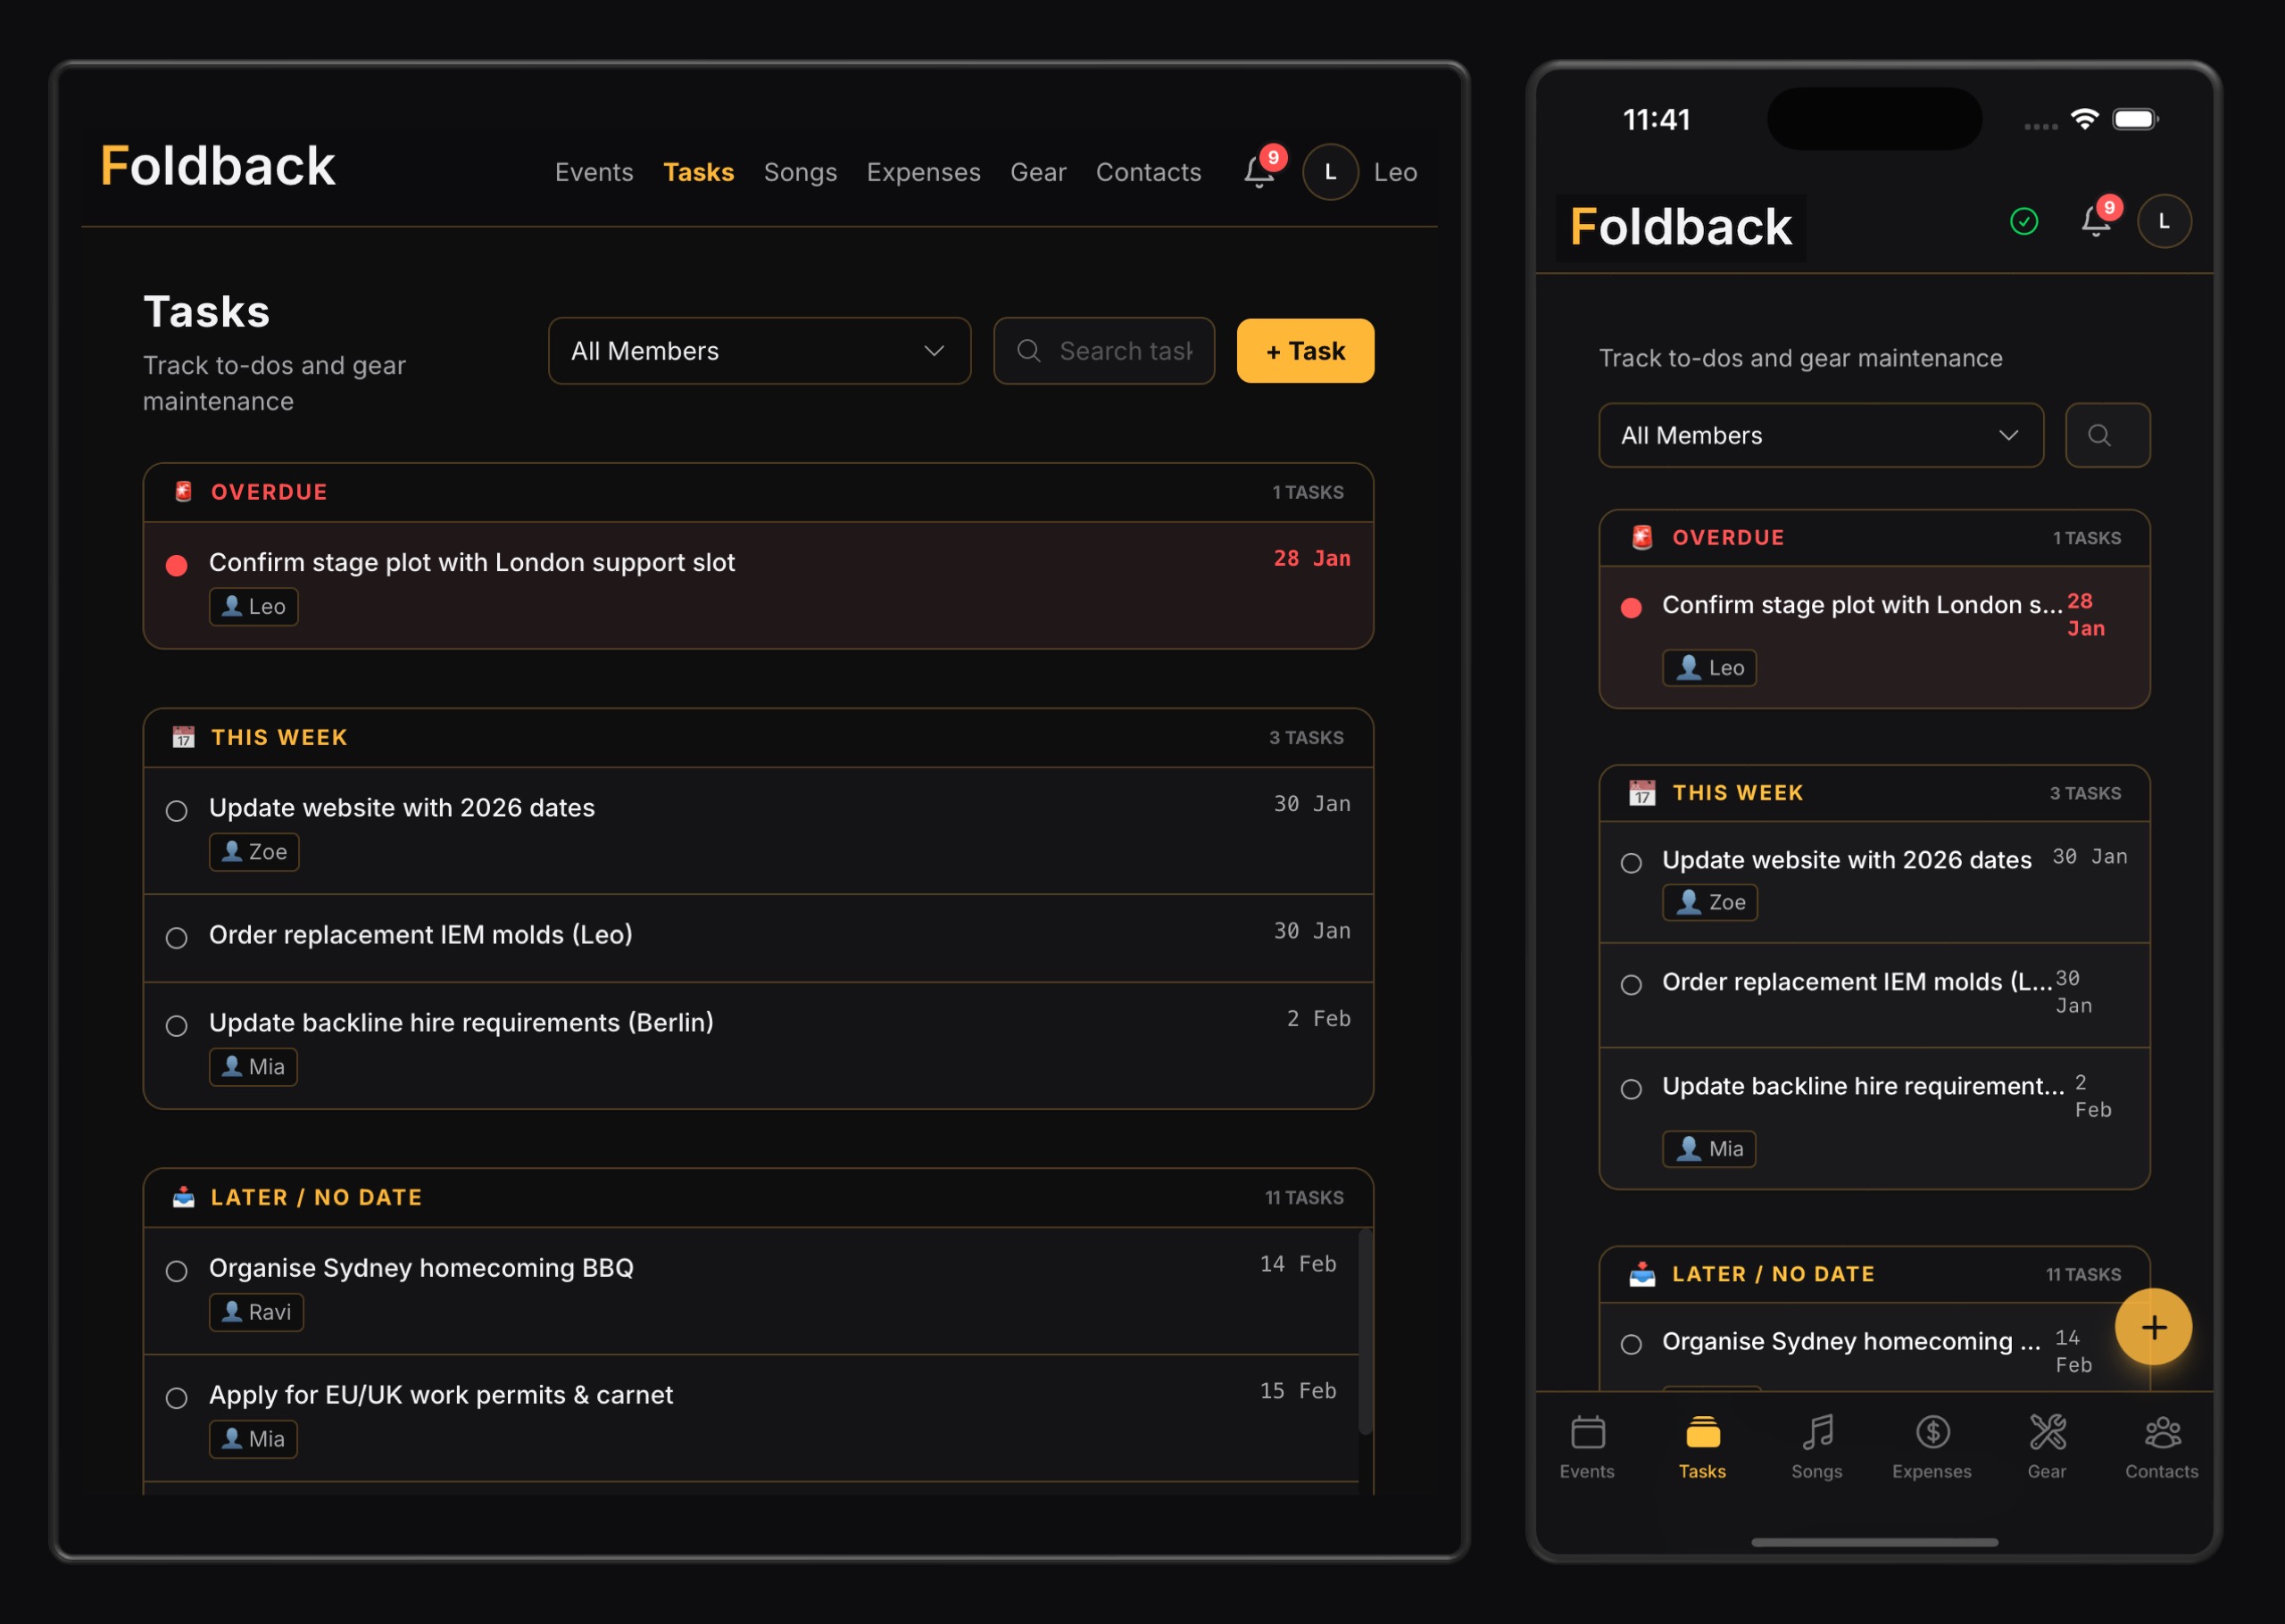Screen dimensions: 2285x1624
Task: Open Songs in mobile bottom bar
Action: click(x=1816, y=1446)
